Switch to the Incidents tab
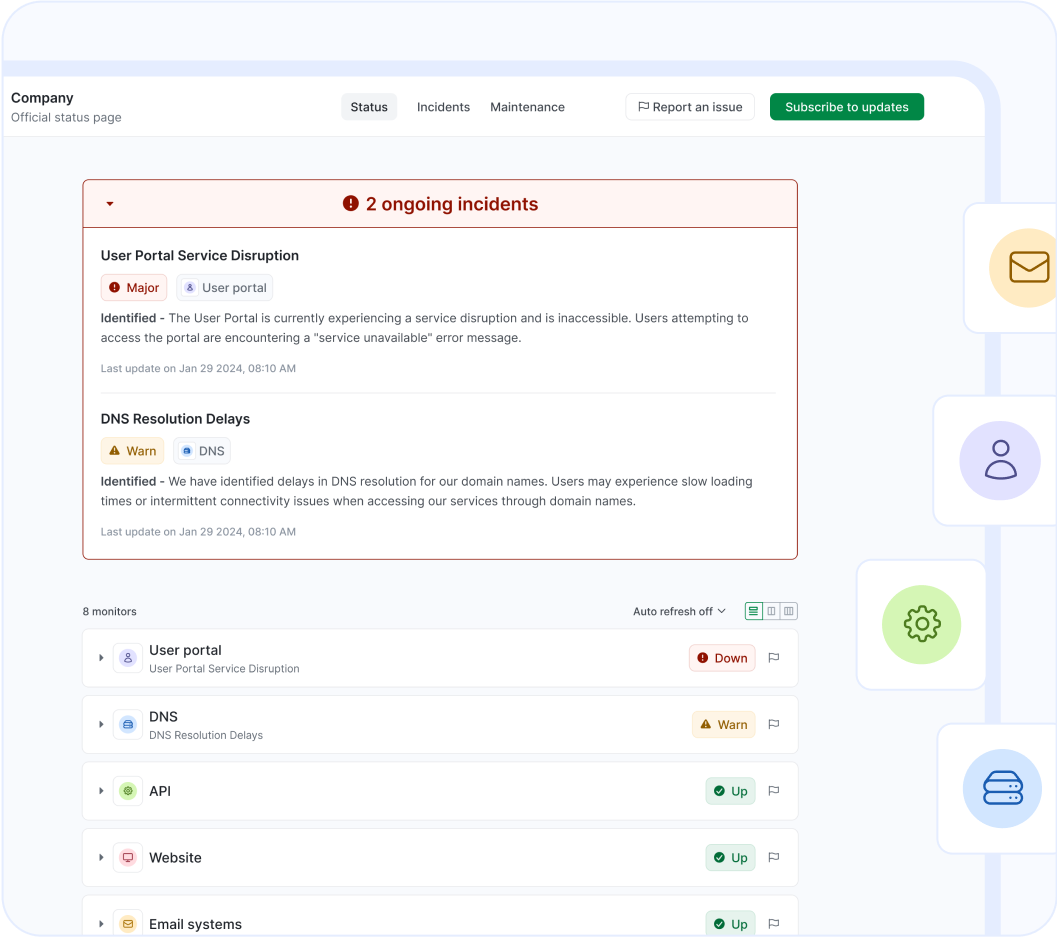 pos(443,106)
